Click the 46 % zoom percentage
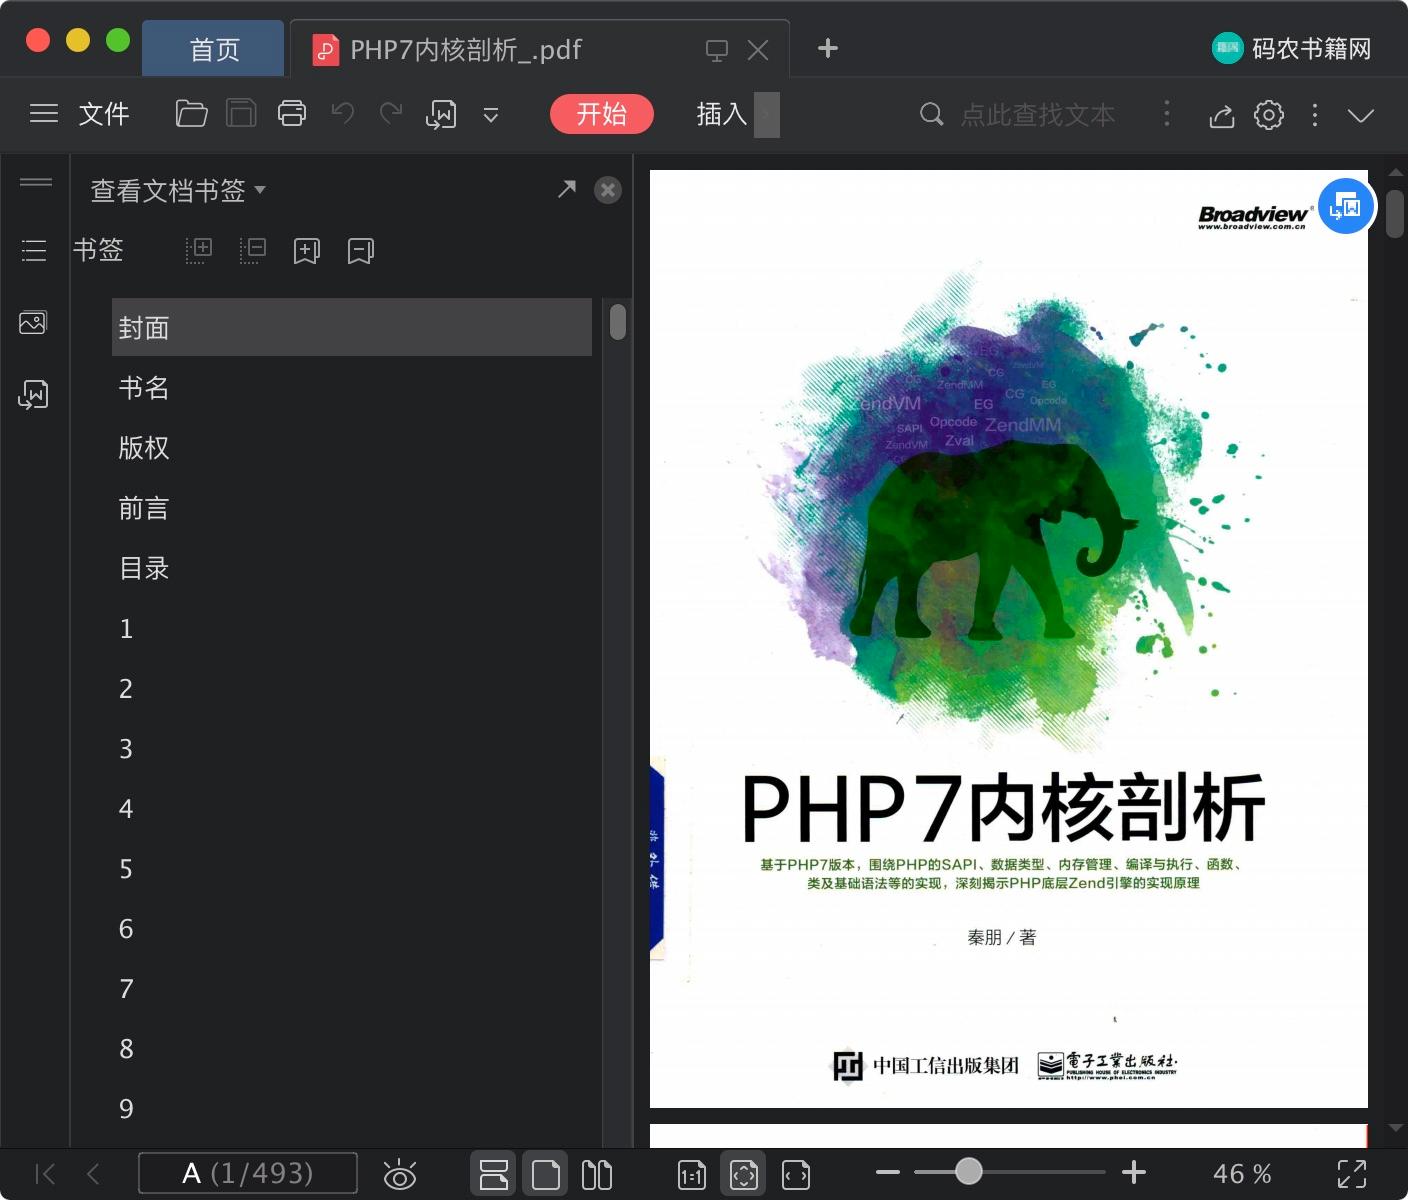This screenshot has height=1200, width=1408. click(x=1242, y=1173)
